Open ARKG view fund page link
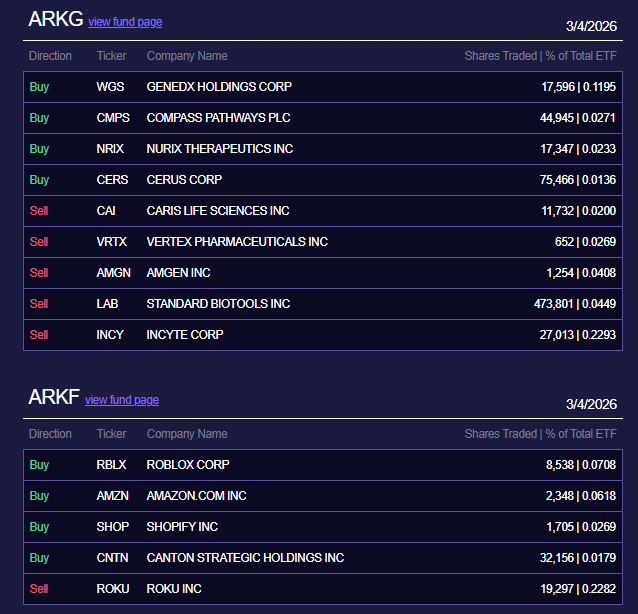Image resolution: width=638 pixels, height=614 pixels. click(x=125, y=22)
